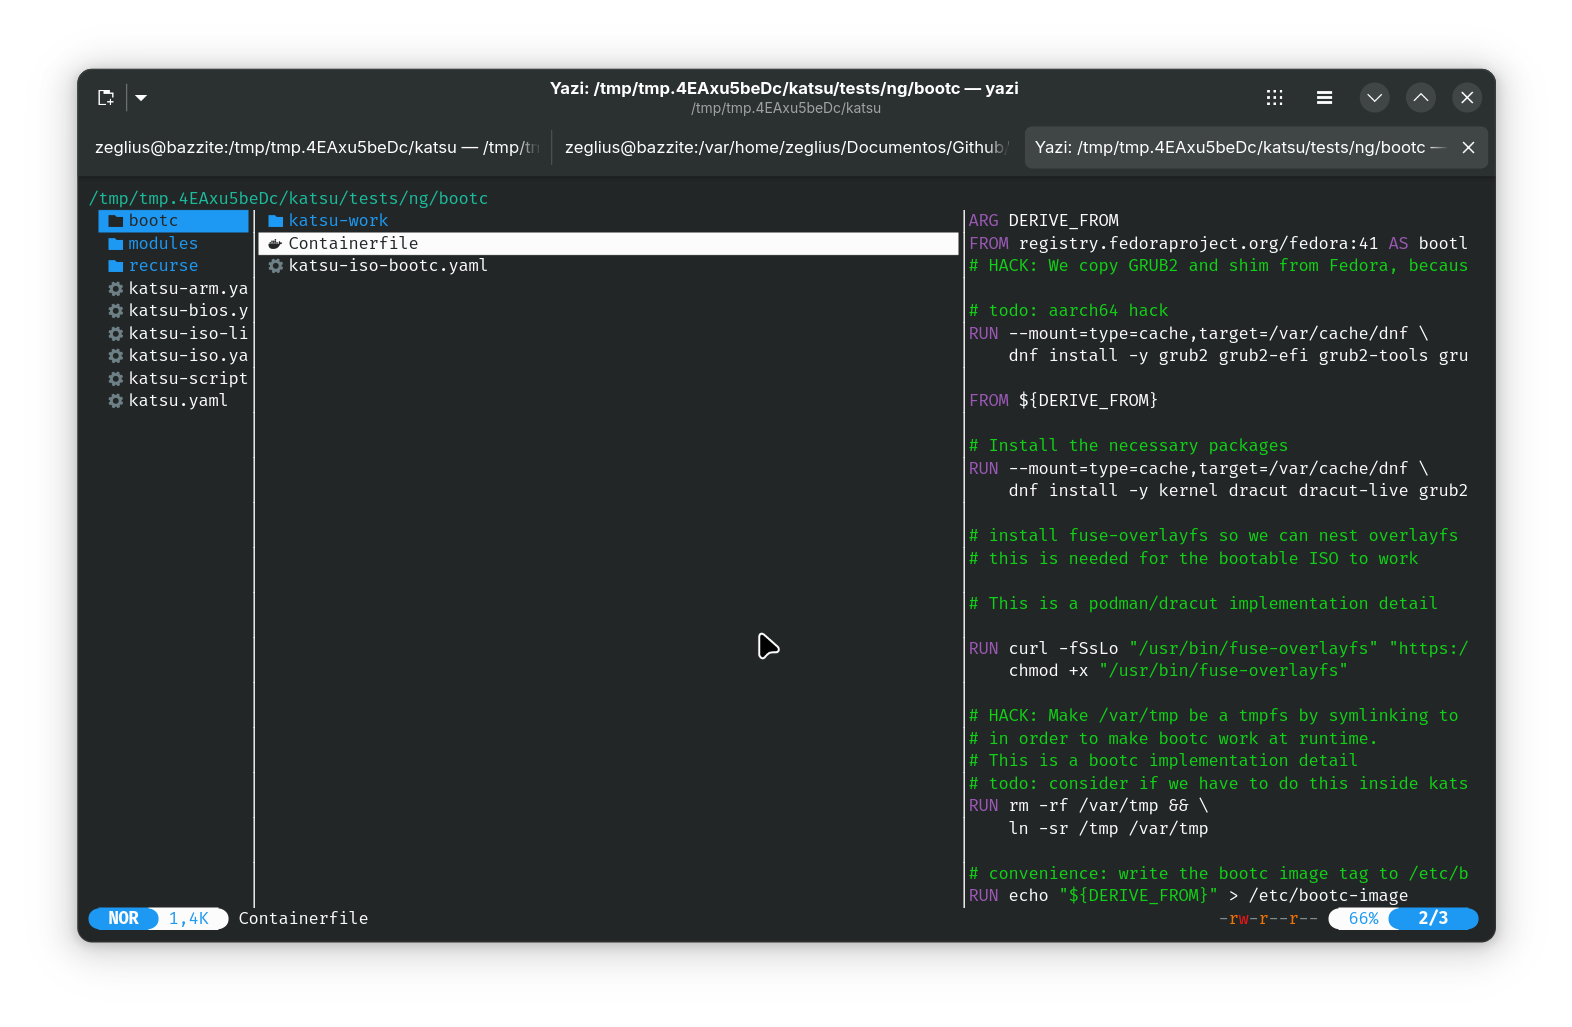The width and height of the screenshot is (1572, 1027).
Task: Open the grid overview icon in title bar
Action: (x=1274, y=97)
